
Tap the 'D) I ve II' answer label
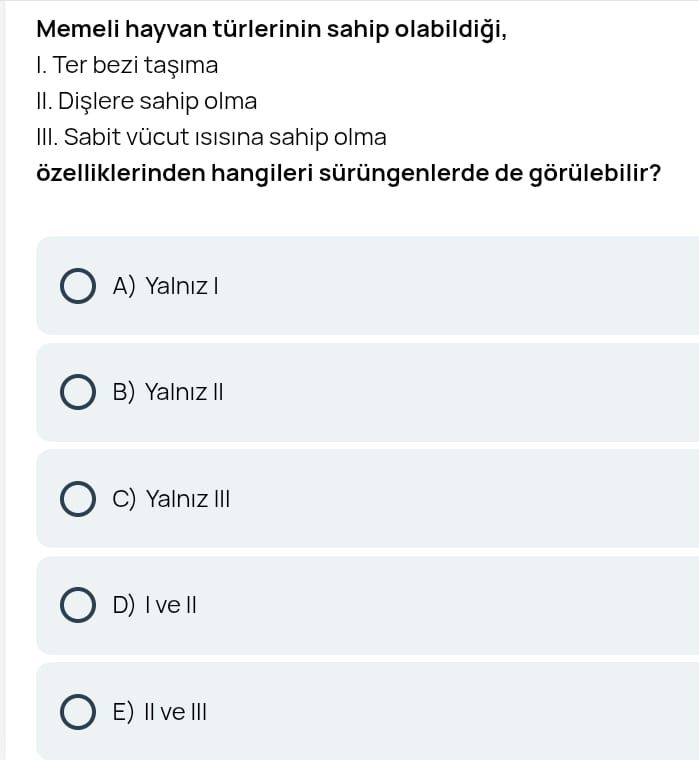pyautogui.click(x=155, y=605)
